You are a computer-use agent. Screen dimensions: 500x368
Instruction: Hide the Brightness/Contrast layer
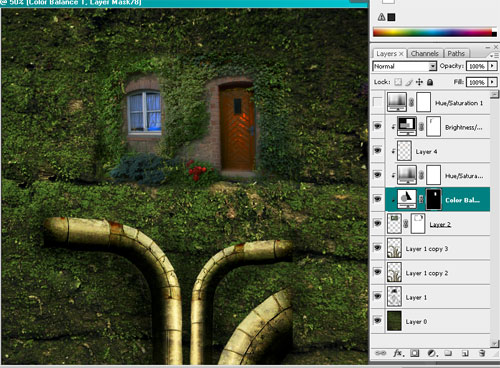(x=377, y=126)
